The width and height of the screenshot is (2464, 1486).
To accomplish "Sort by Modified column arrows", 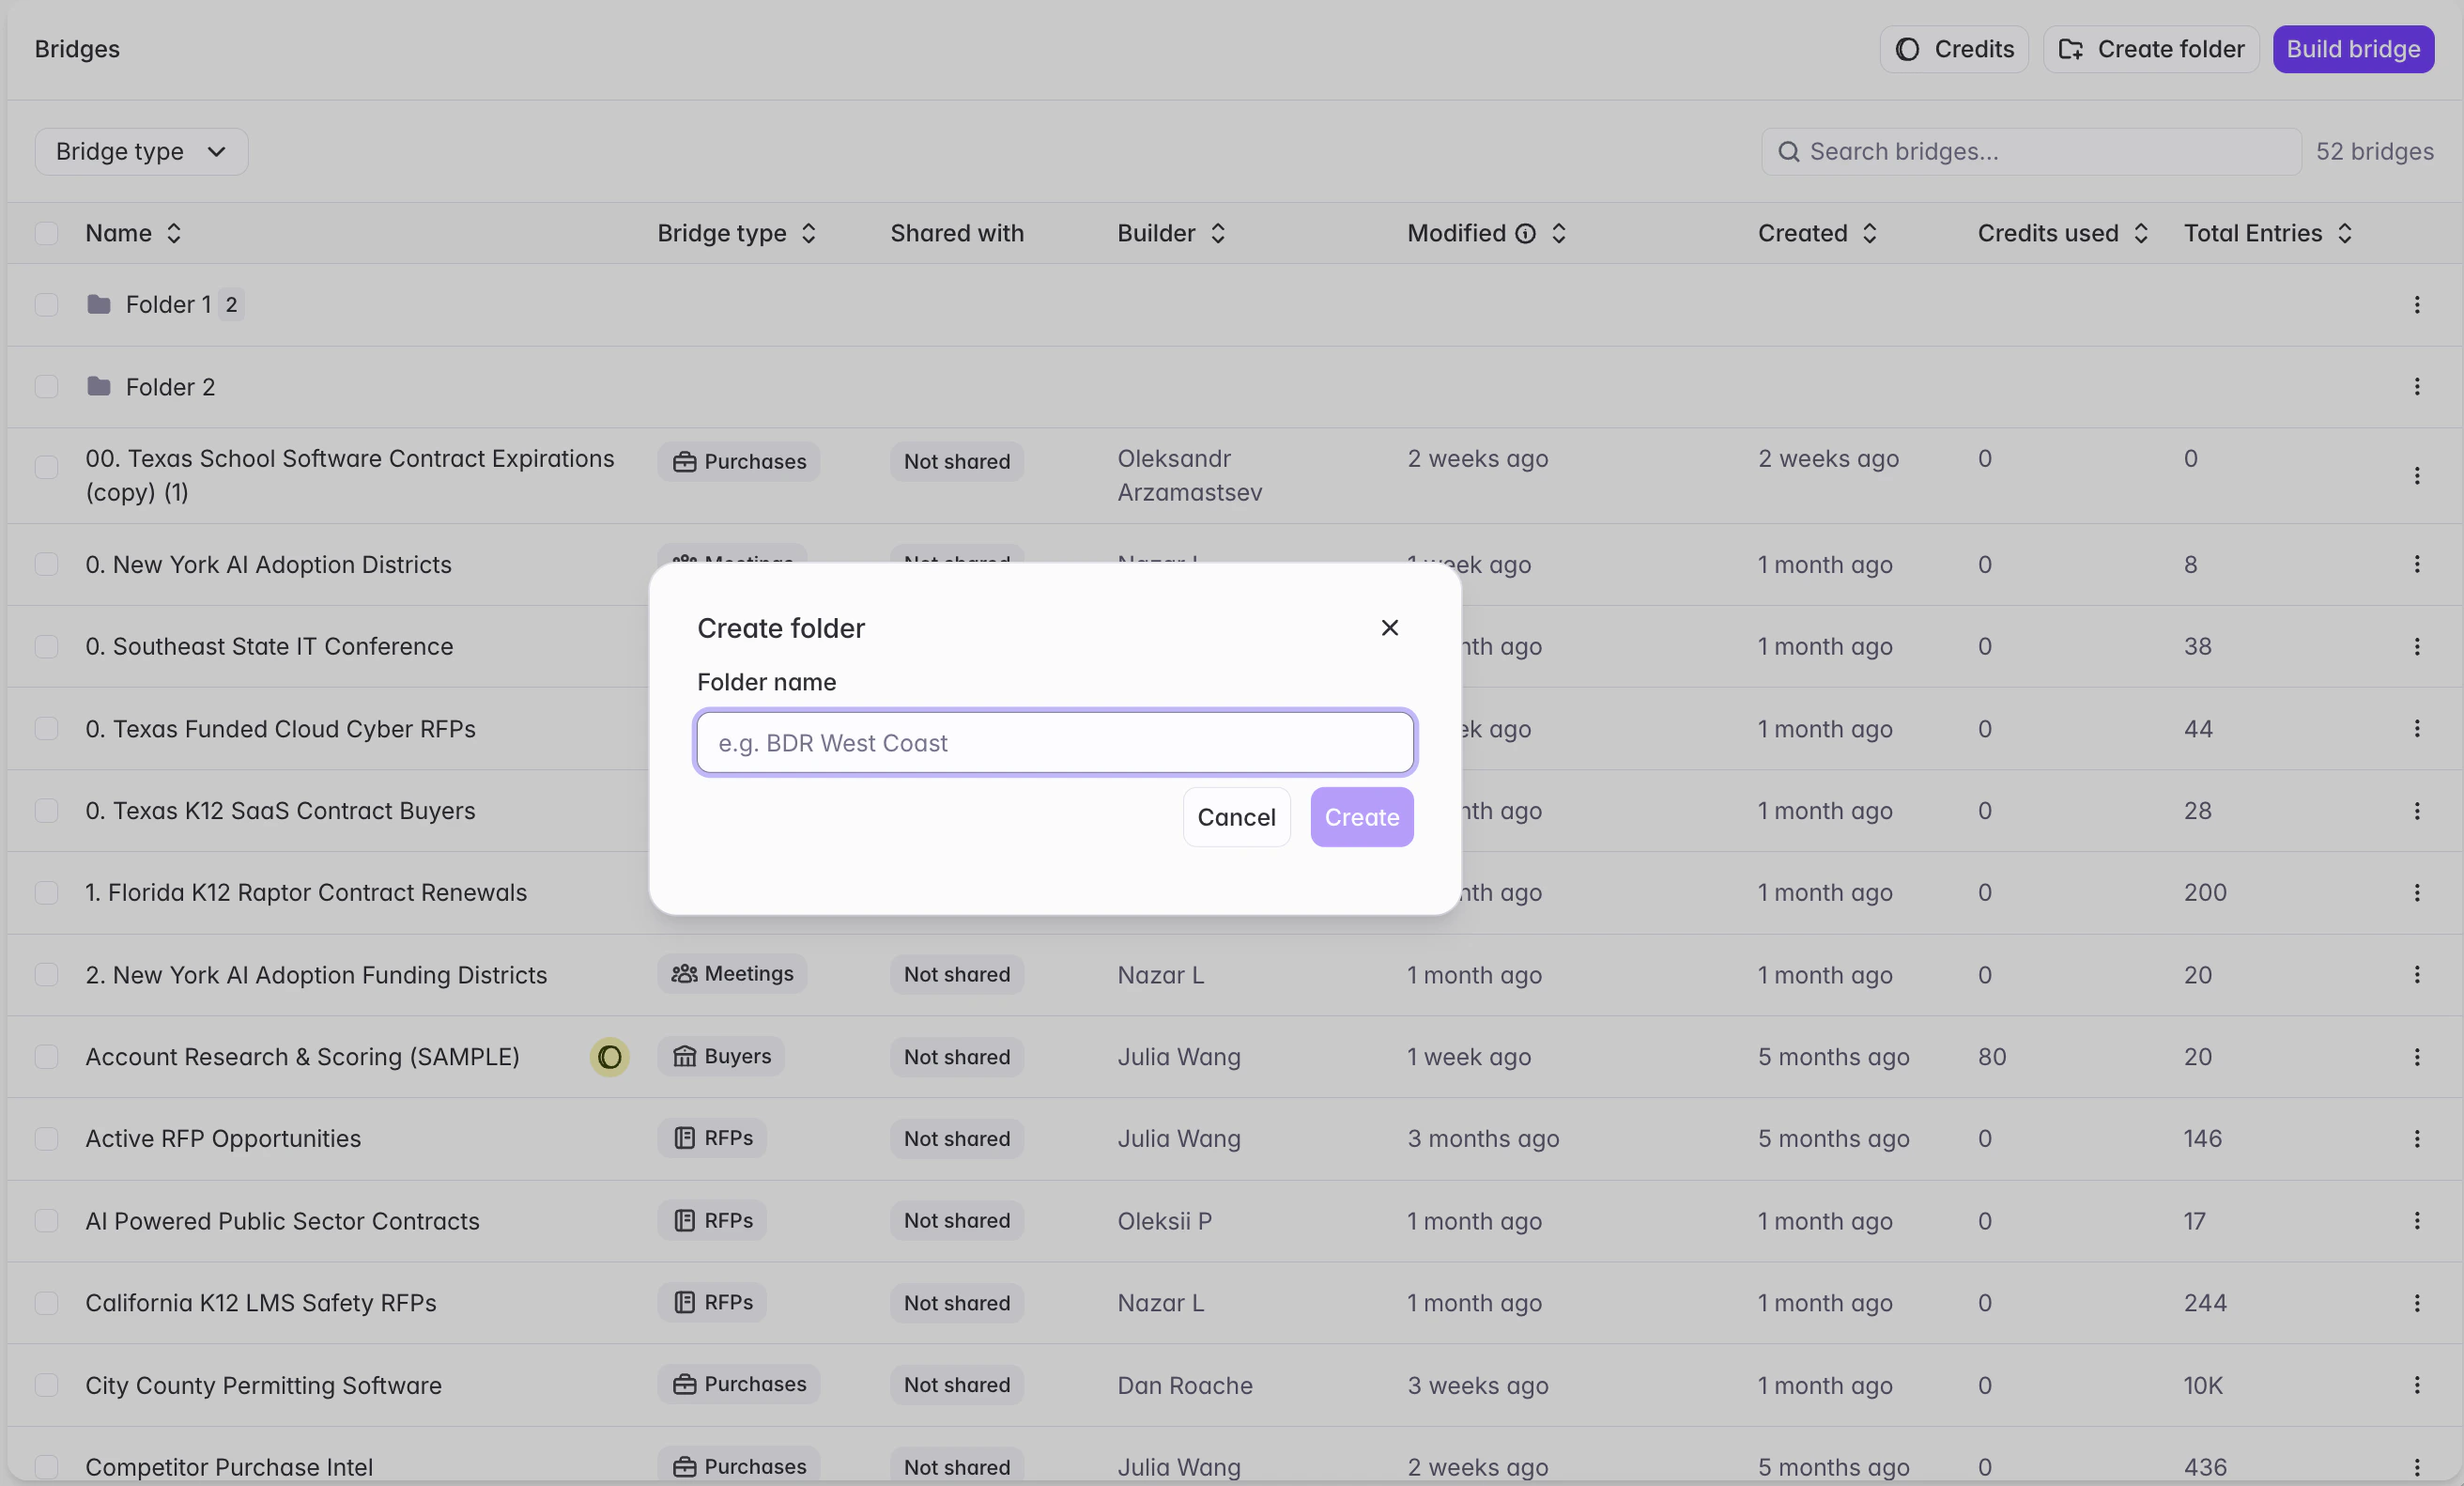I will point(1558,233).
